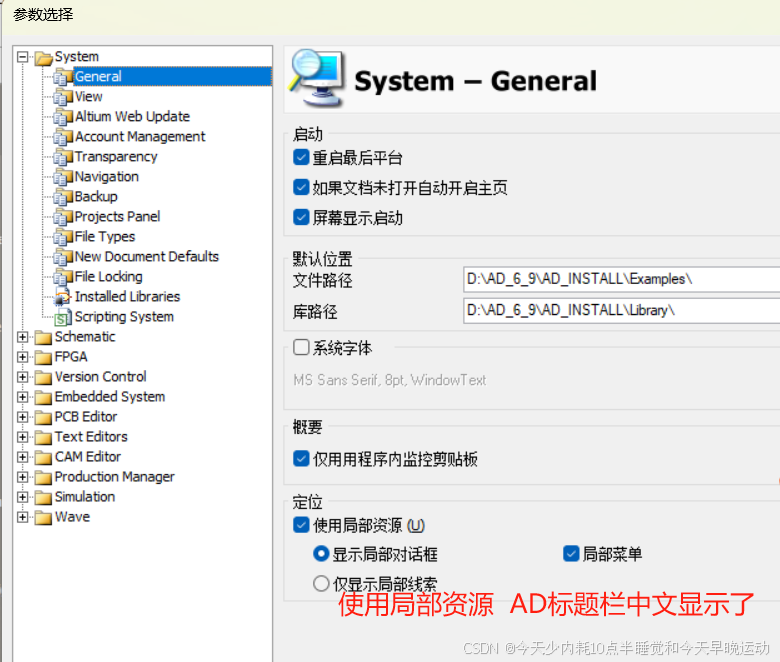Select 显示局部对话框 radio button
Viewport: 780px width, 662px height.
(x=321, y=554)
